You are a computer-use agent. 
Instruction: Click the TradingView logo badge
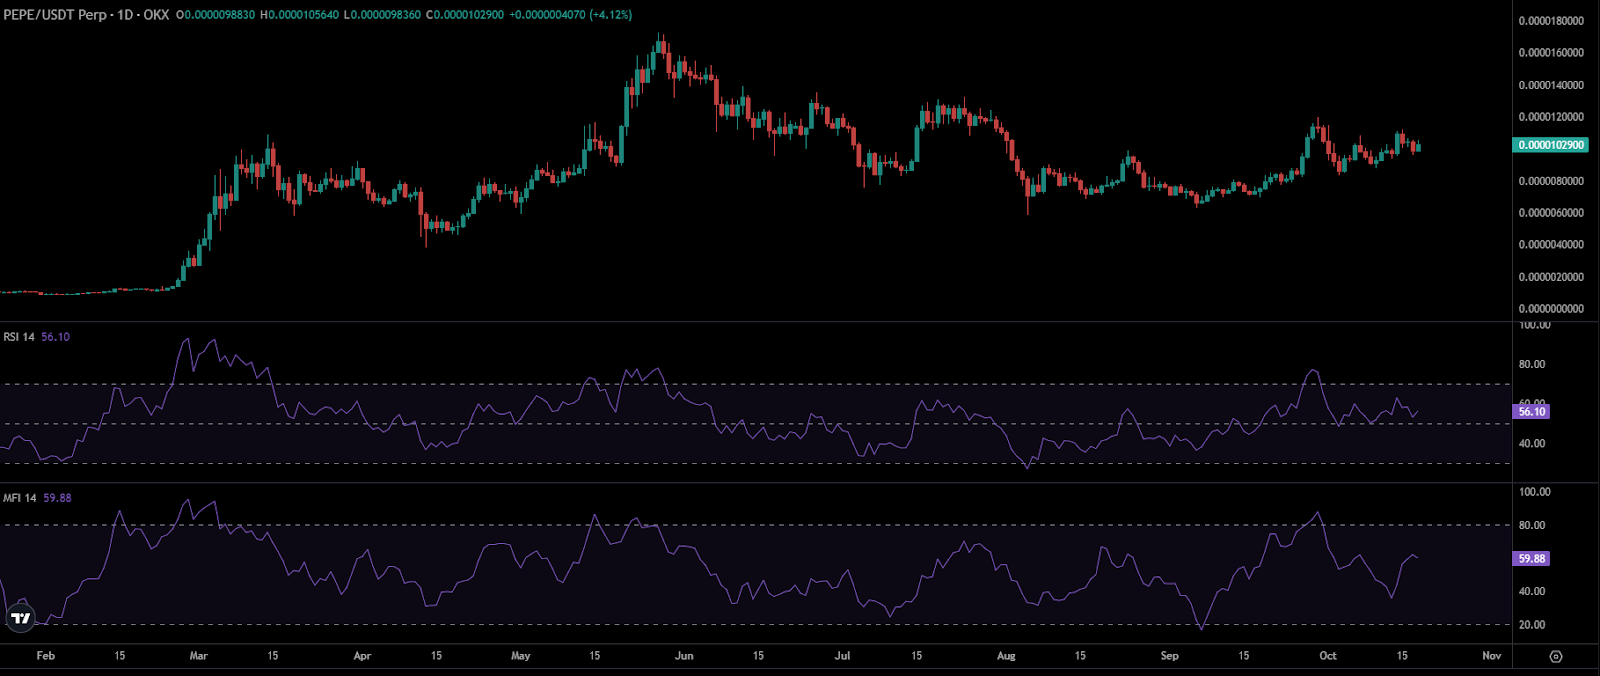(20, 618)
